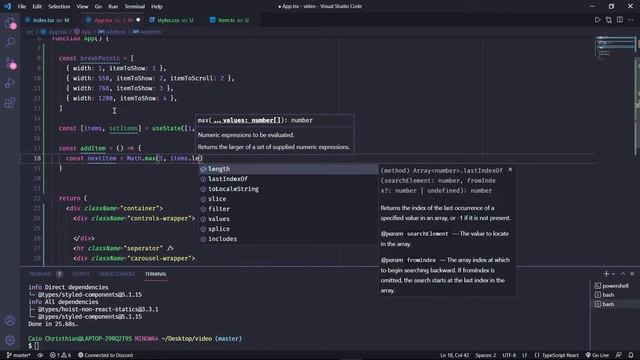The height and width of the screenshot is (360, 640).
Task: Open editor More Actions ellipsis
Action: pos(631,20)
